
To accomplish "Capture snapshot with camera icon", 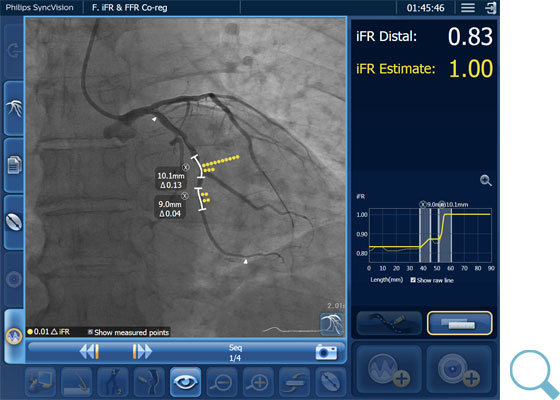I will point(326,352).
